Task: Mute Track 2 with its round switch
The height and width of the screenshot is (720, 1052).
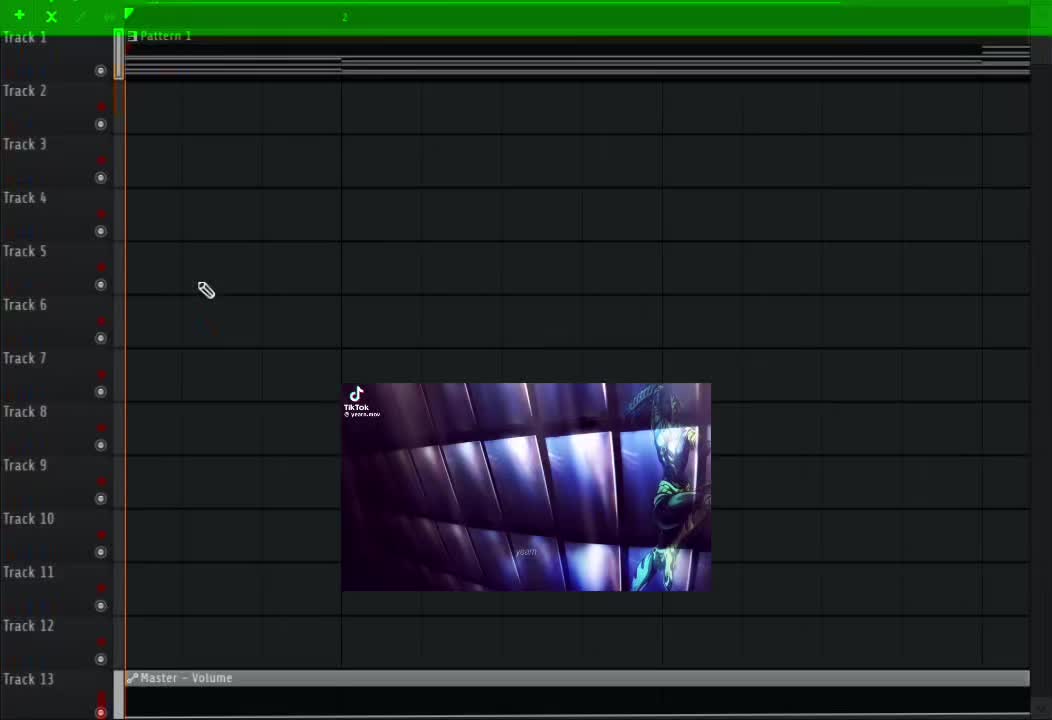Action: click(101, 124)
